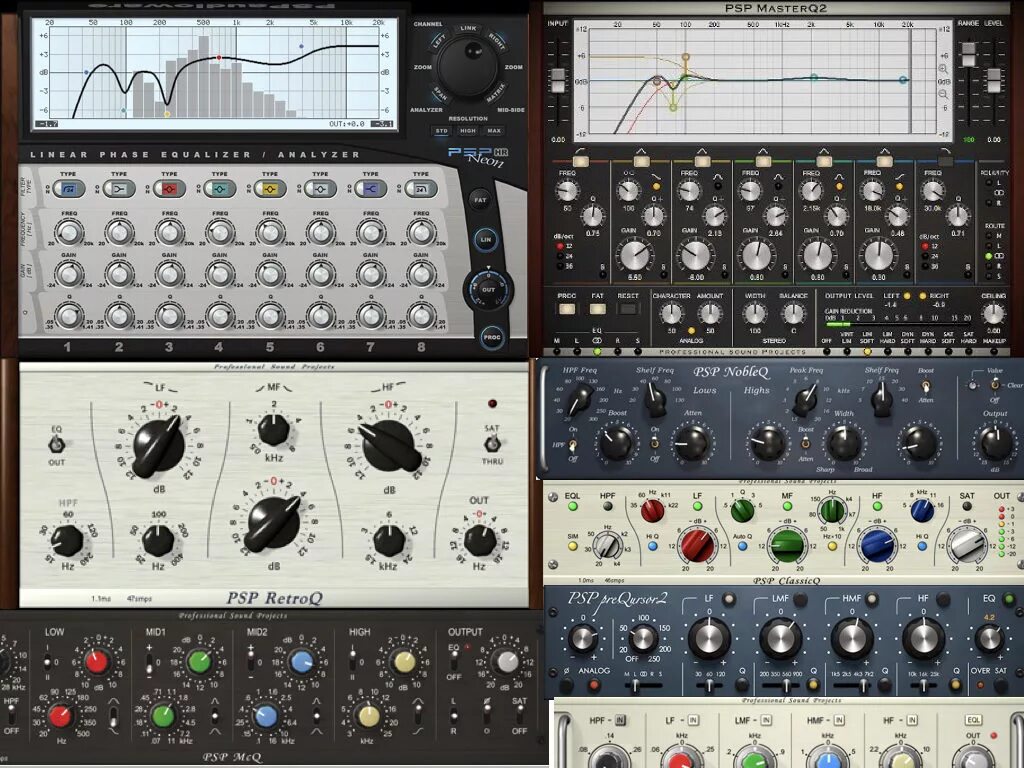This screenshot has width=1024, height=768.
Task: Toggle the EQ OUT switch in PSP RetroQ
Action: (x=56, y=445)
